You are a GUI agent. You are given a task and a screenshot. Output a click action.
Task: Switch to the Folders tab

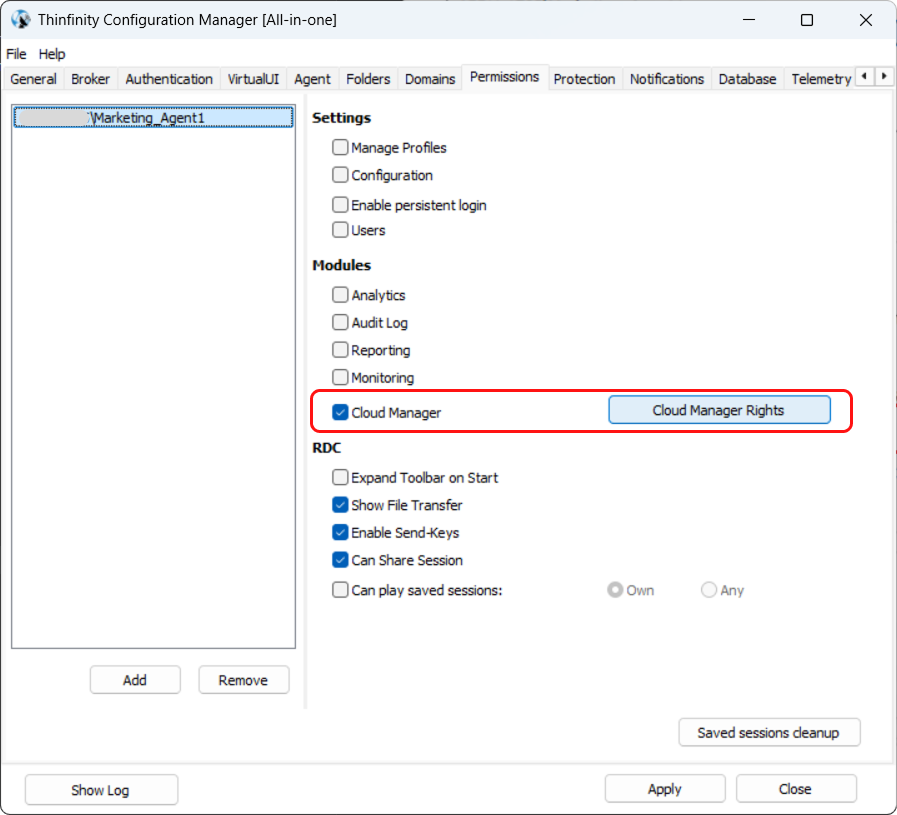click(x=368, y=79)
